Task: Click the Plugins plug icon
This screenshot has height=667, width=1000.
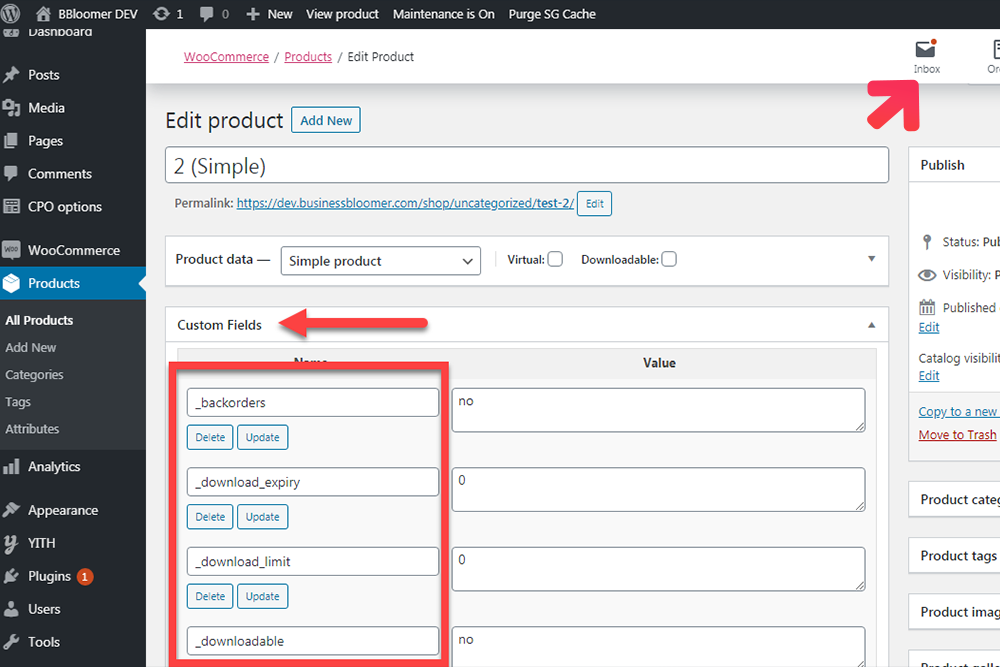Action: 11,576
